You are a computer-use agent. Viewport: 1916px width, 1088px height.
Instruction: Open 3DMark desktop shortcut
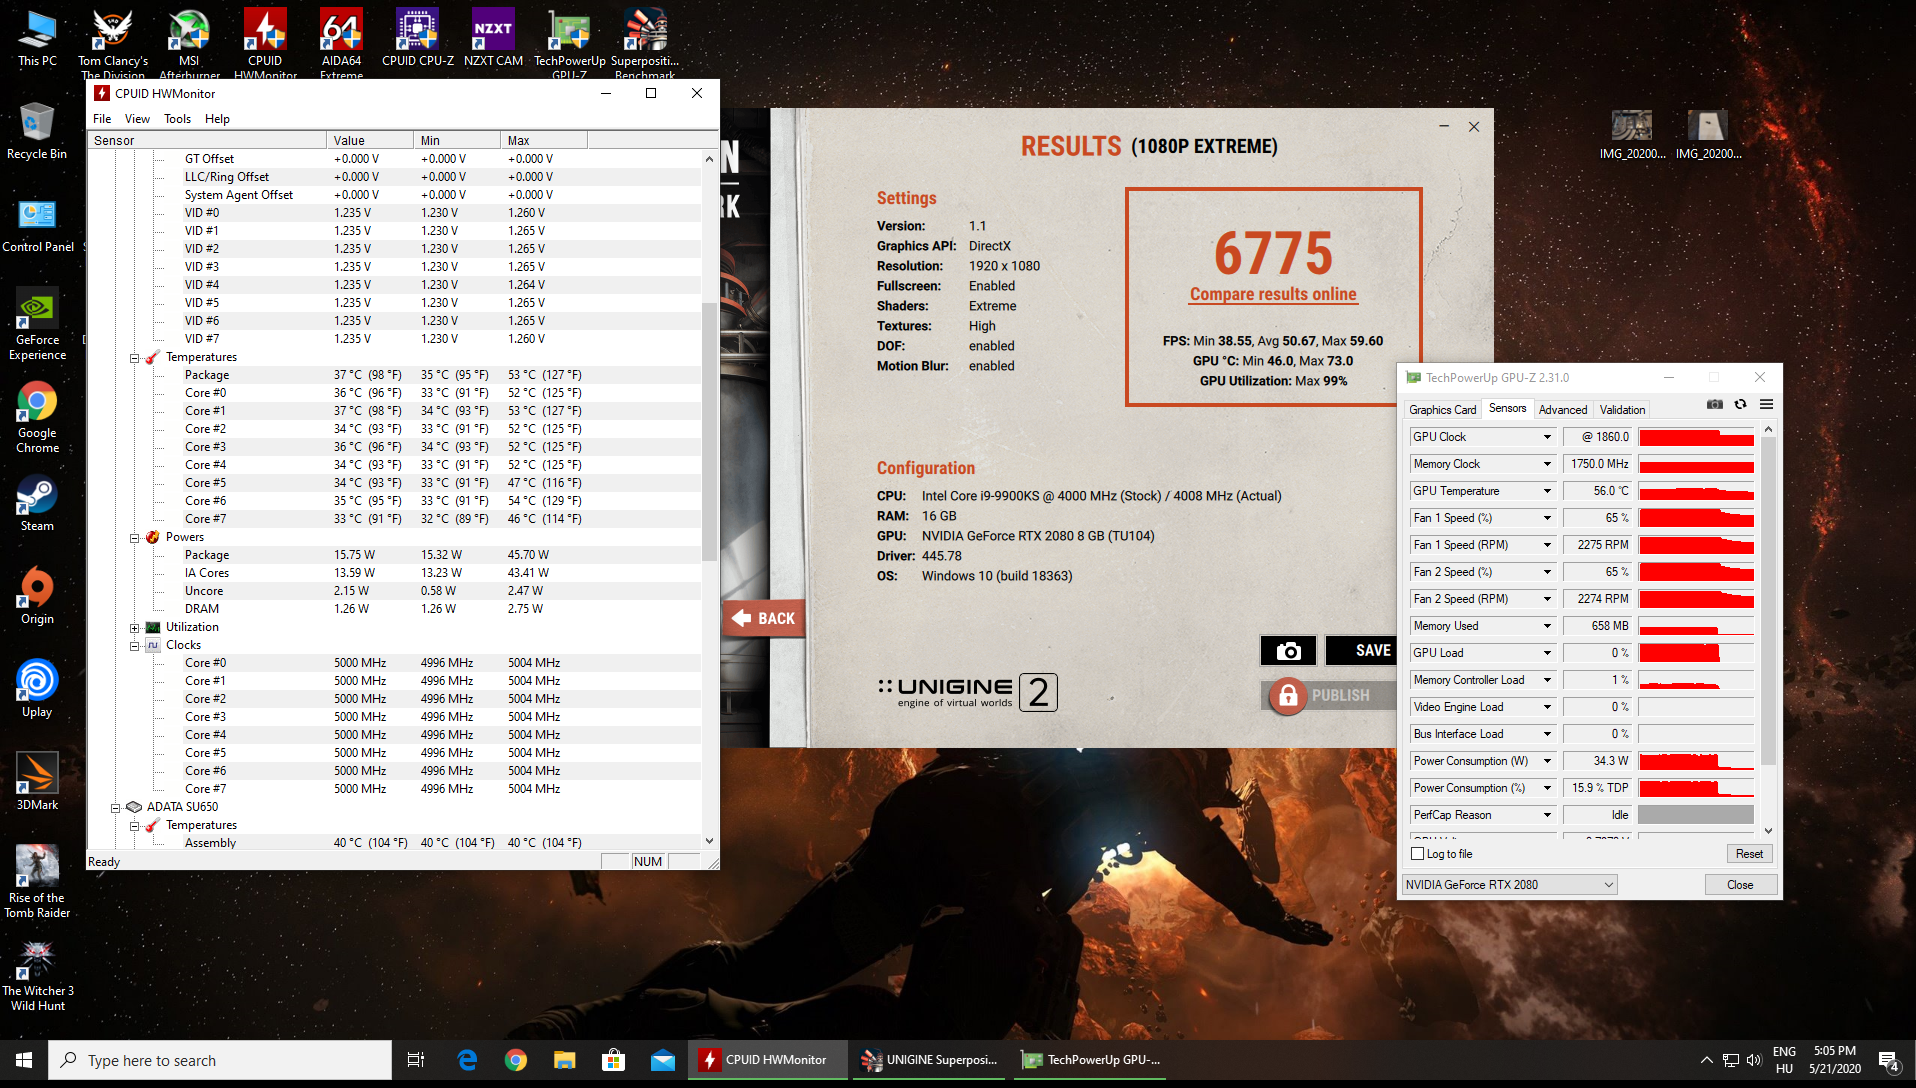(x=37, y=782)
